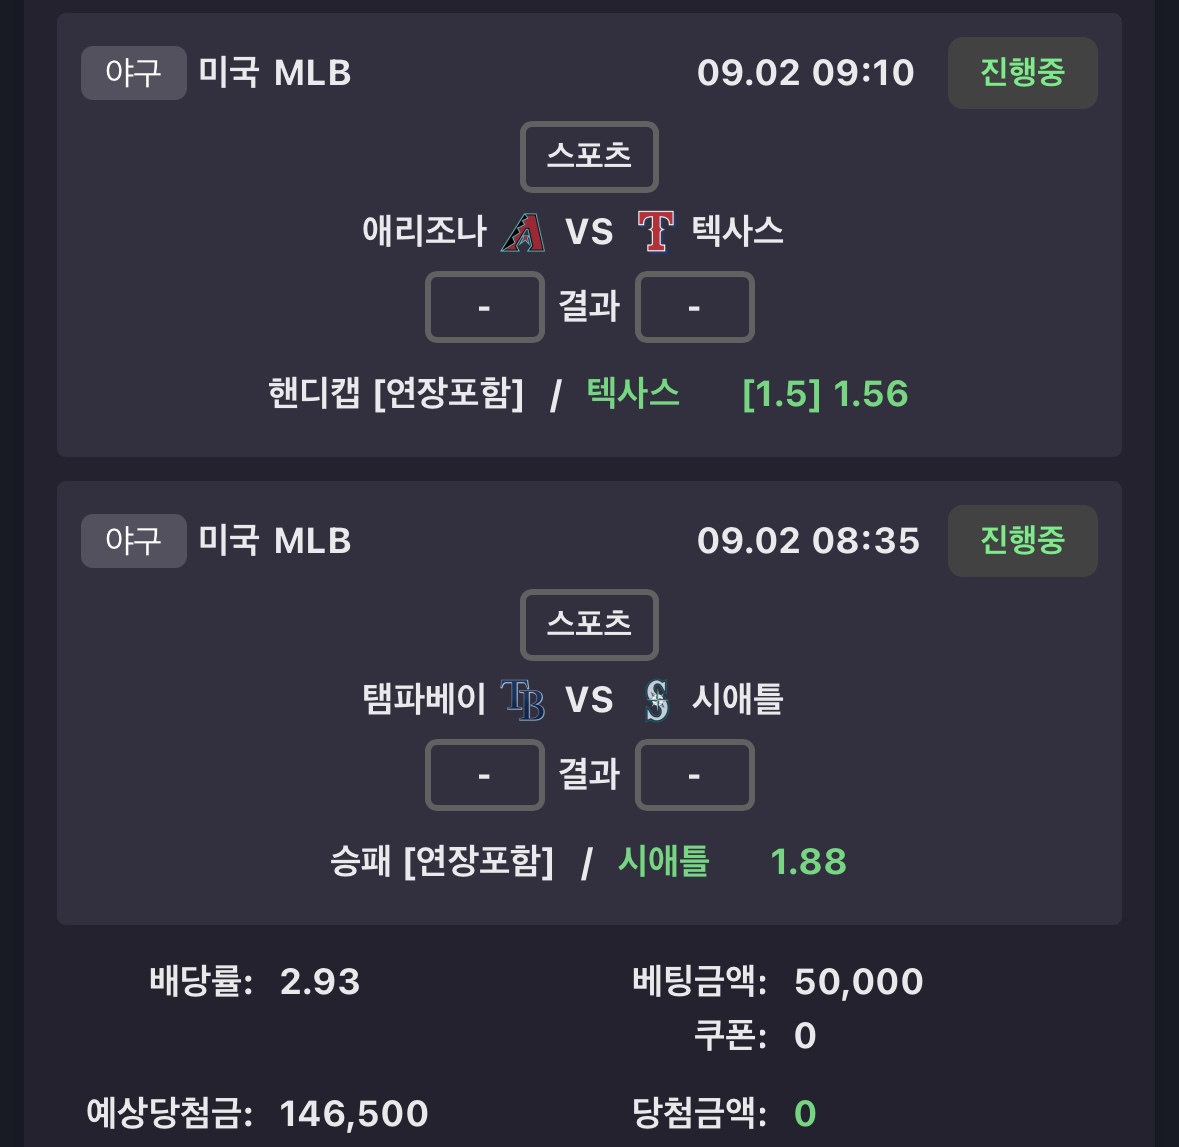Click the 예상당첨금 146,500 value
The width and height of the screenshot is (1179, 1147).
354,1114
